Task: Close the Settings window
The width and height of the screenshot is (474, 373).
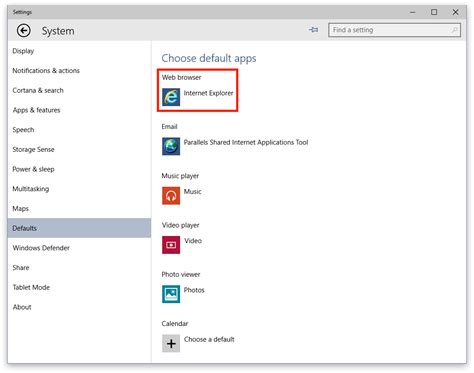Action: (x=456, y=12)
